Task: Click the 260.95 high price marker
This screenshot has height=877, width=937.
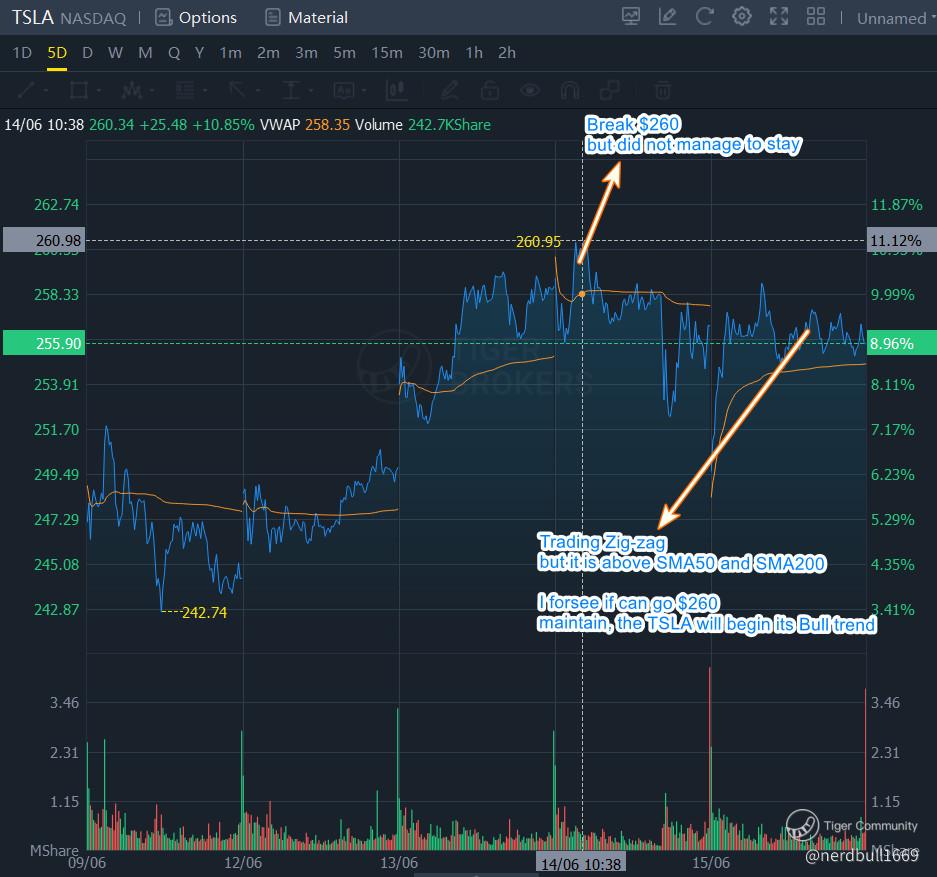Action: [538, 241]
